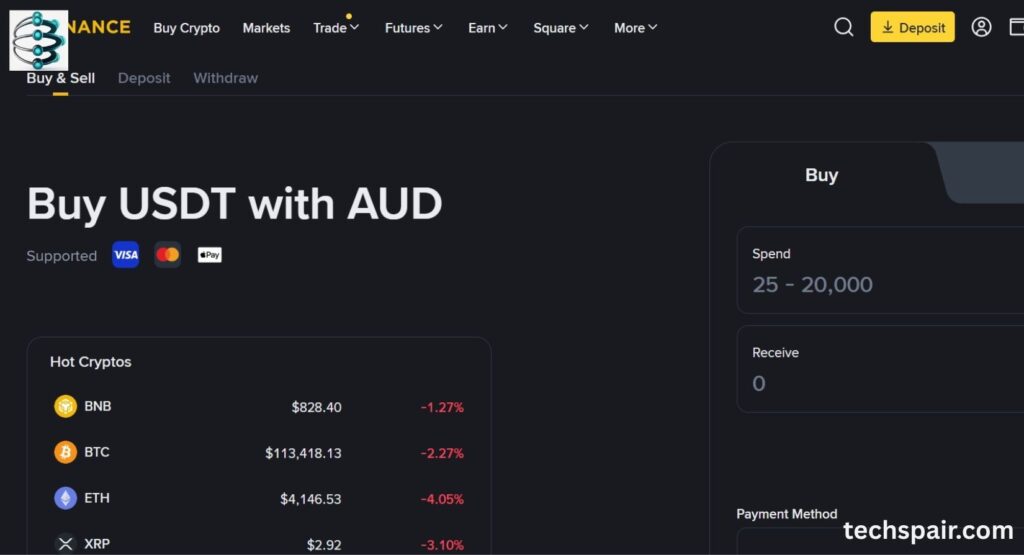Expand the Trade dropdown menu
1024x555 pixels.
coord(336,28)
